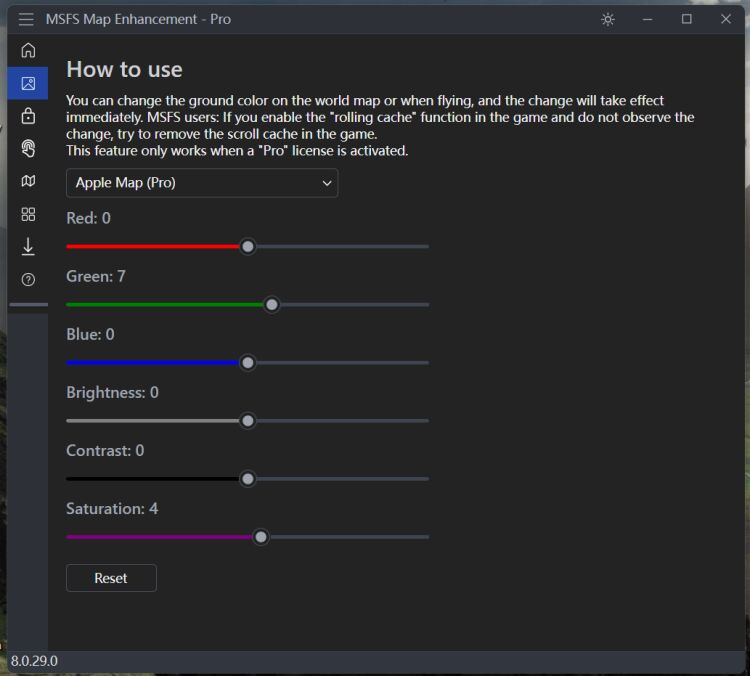Click the dropdown chevron arrow on map selector

[327, 183]
